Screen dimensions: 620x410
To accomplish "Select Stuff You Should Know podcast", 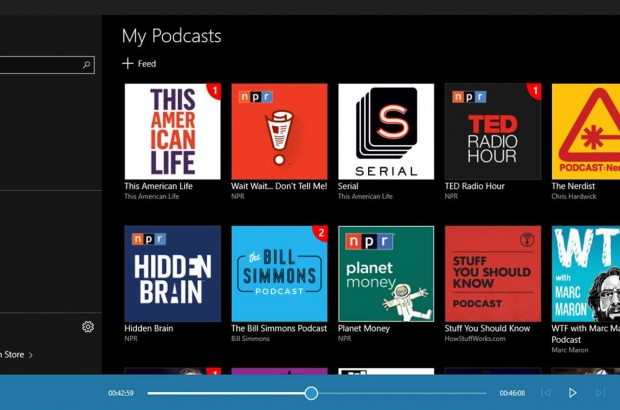I will [493, 273].
